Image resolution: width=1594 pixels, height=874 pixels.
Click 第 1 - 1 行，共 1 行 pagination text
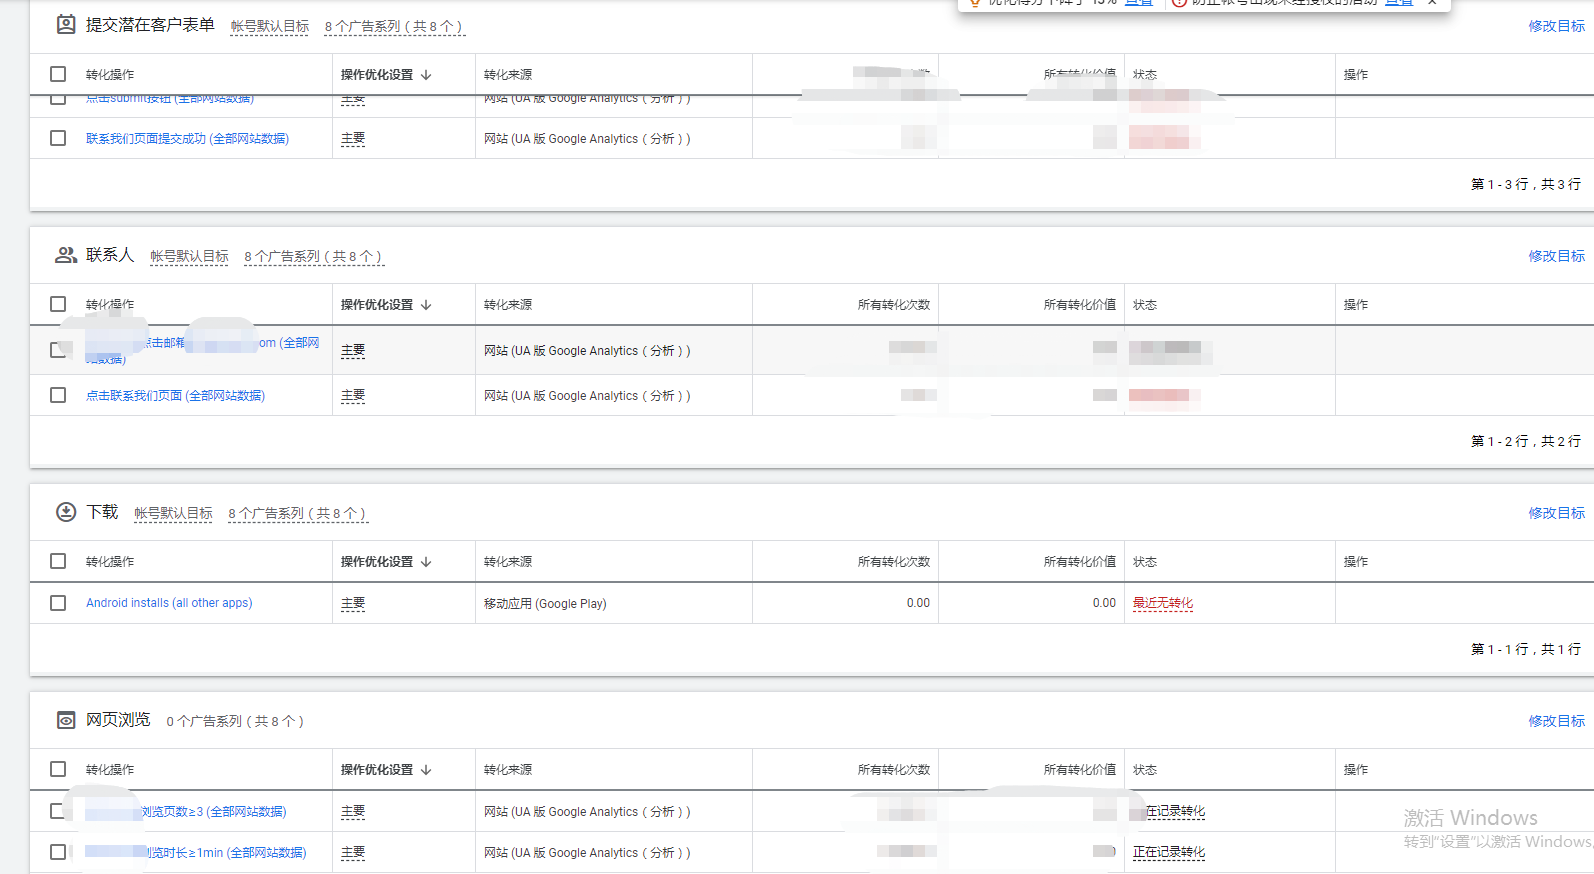[1526, 649]
